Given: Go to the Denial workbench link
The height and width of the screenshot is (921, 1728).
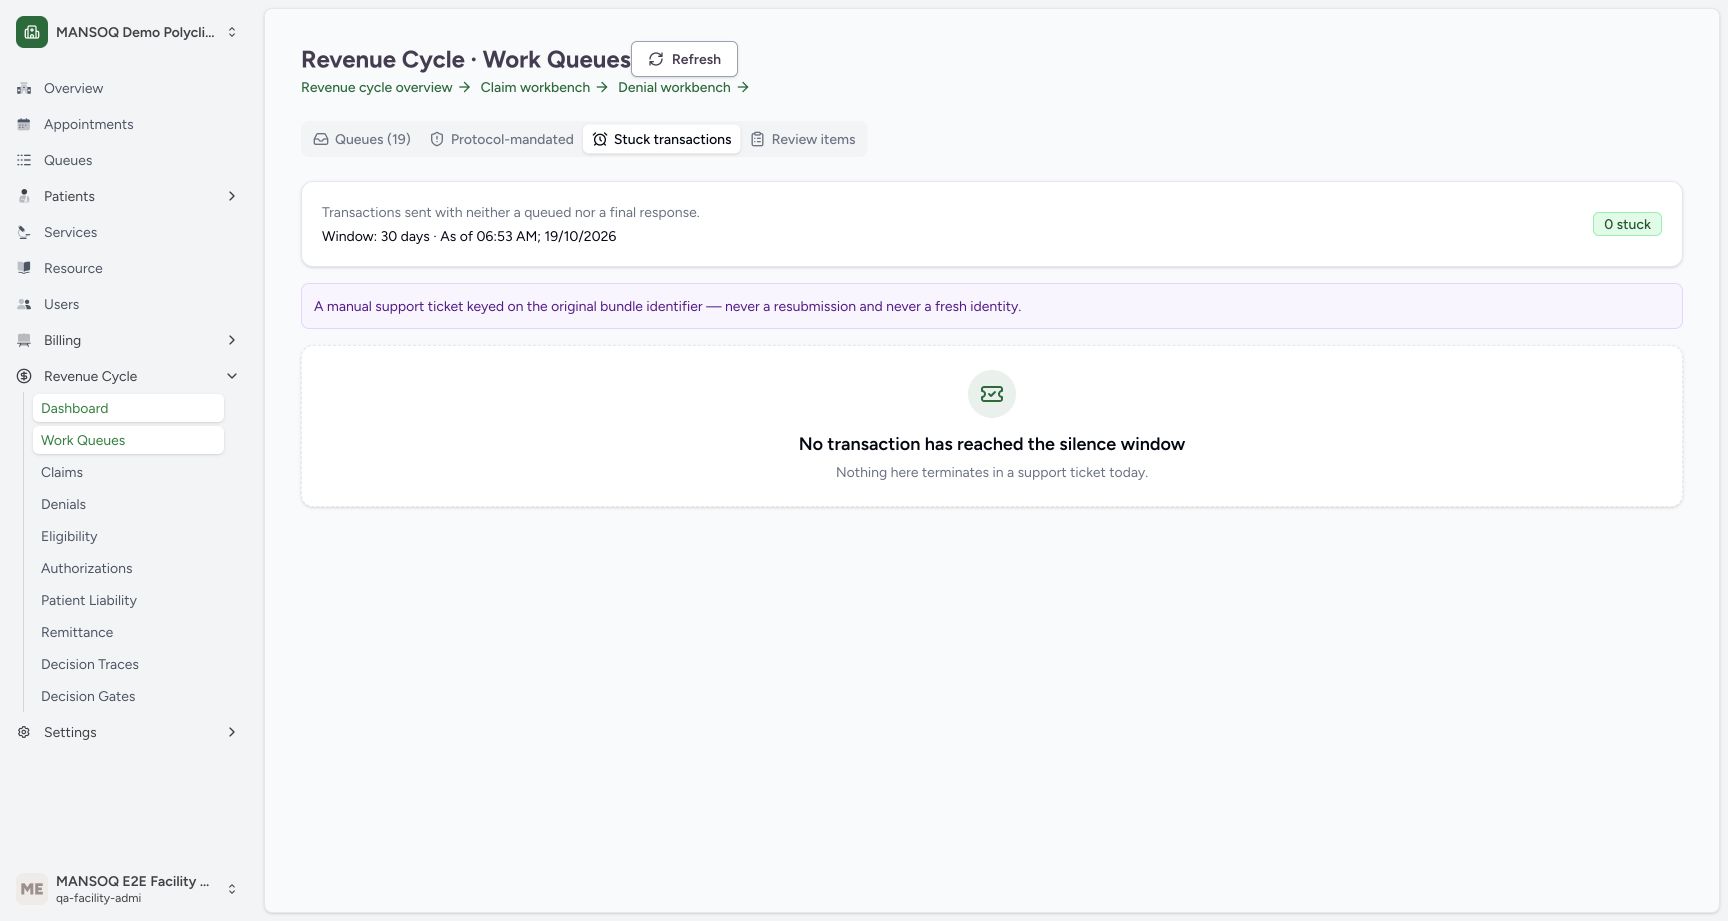Looking at the screenshot, I should 683,87.
